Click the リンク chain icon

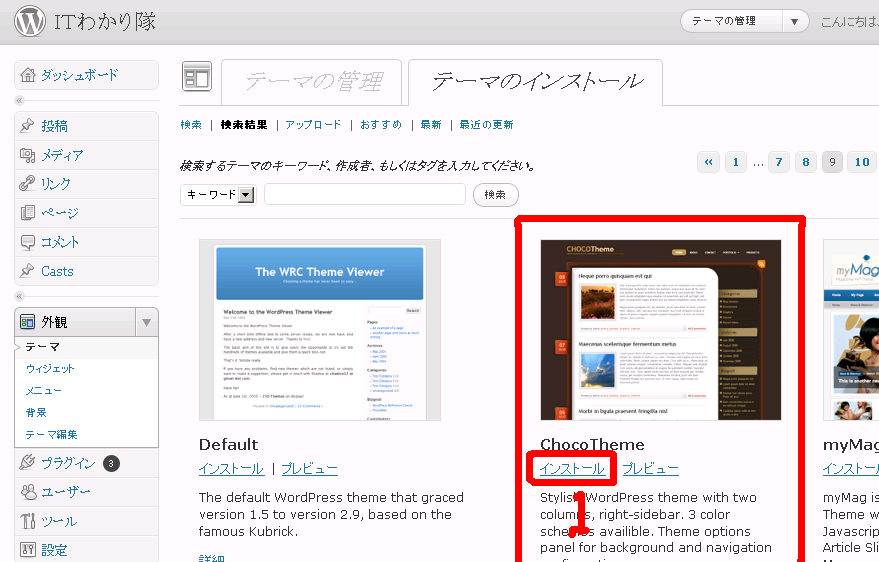click(27, 184)
